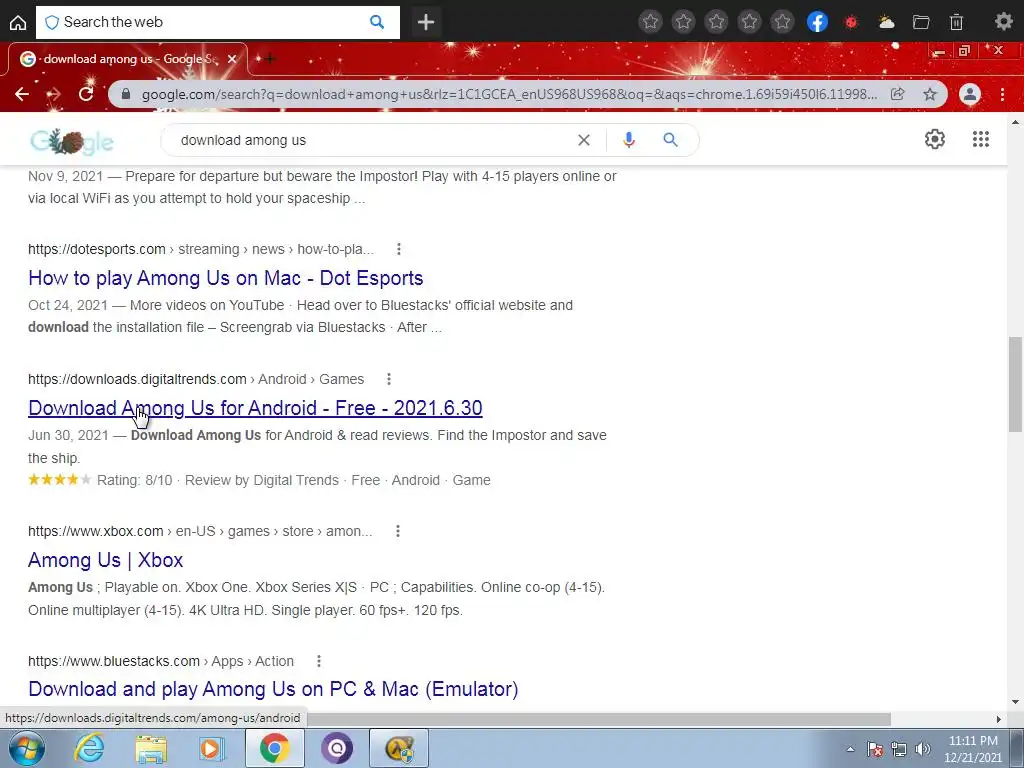Screen dimensions: 1024x768
Task: Reload the Google results page
Action: tap(86, 94)
